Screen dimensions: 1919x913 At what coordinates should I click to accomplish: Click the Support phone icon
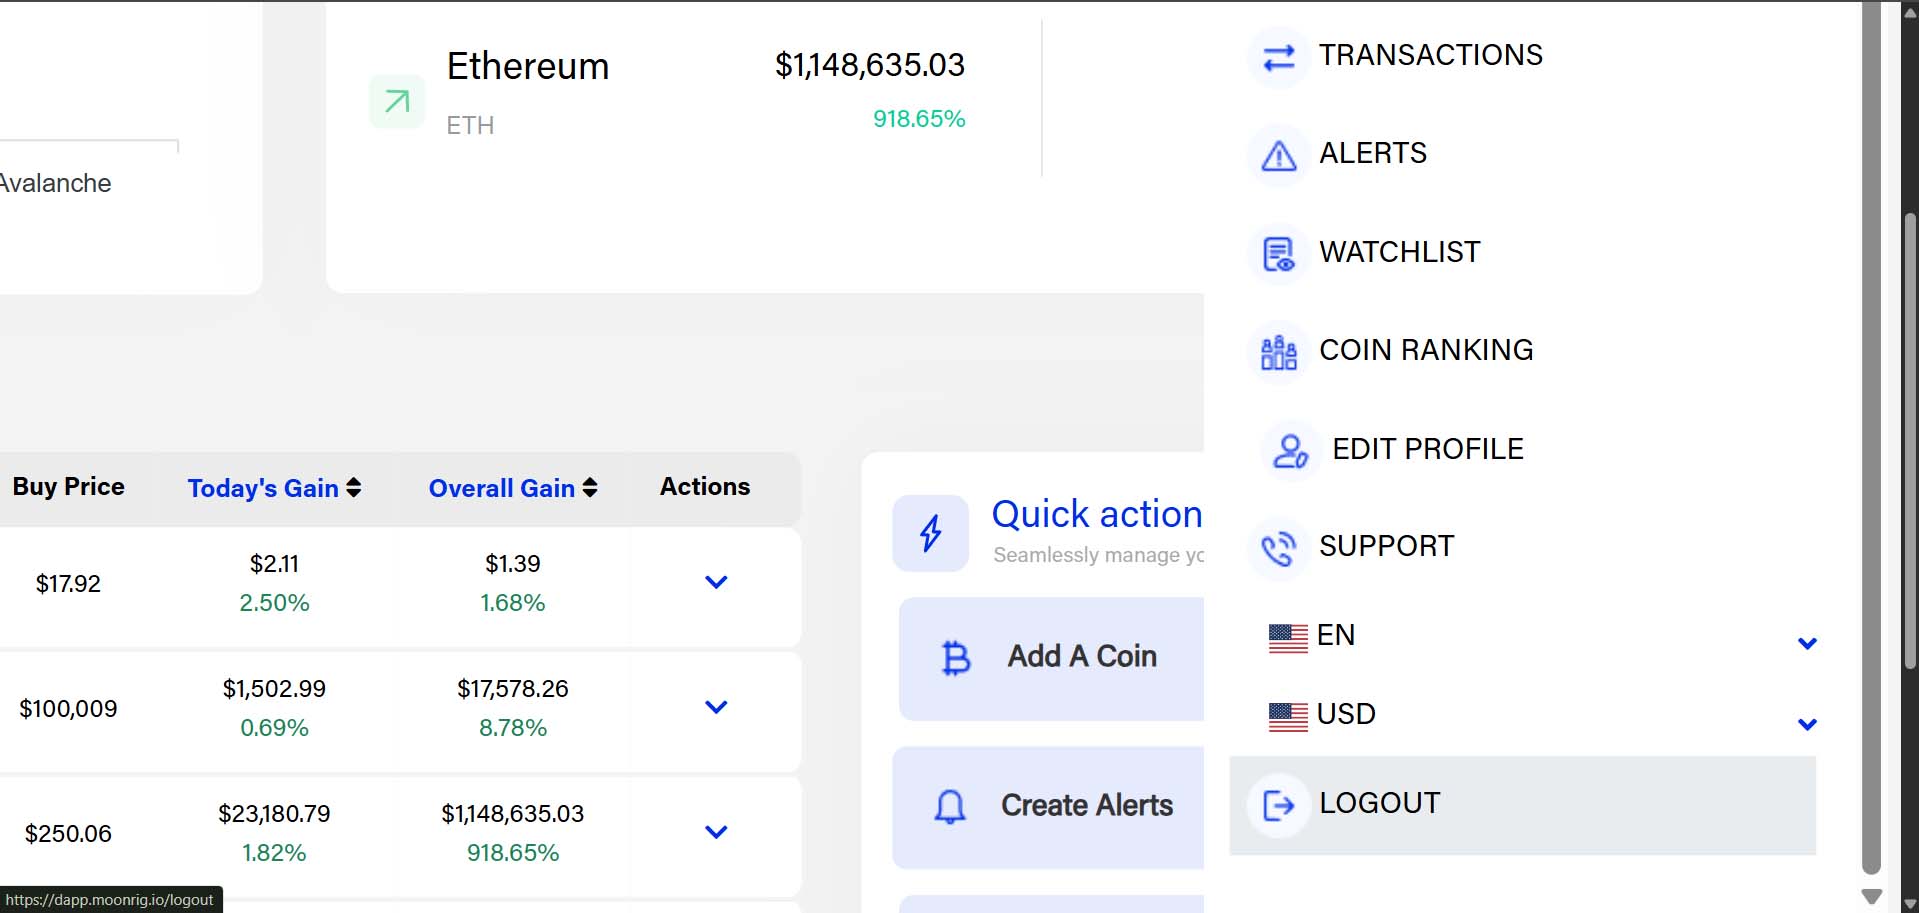[x=1279, y=548]
